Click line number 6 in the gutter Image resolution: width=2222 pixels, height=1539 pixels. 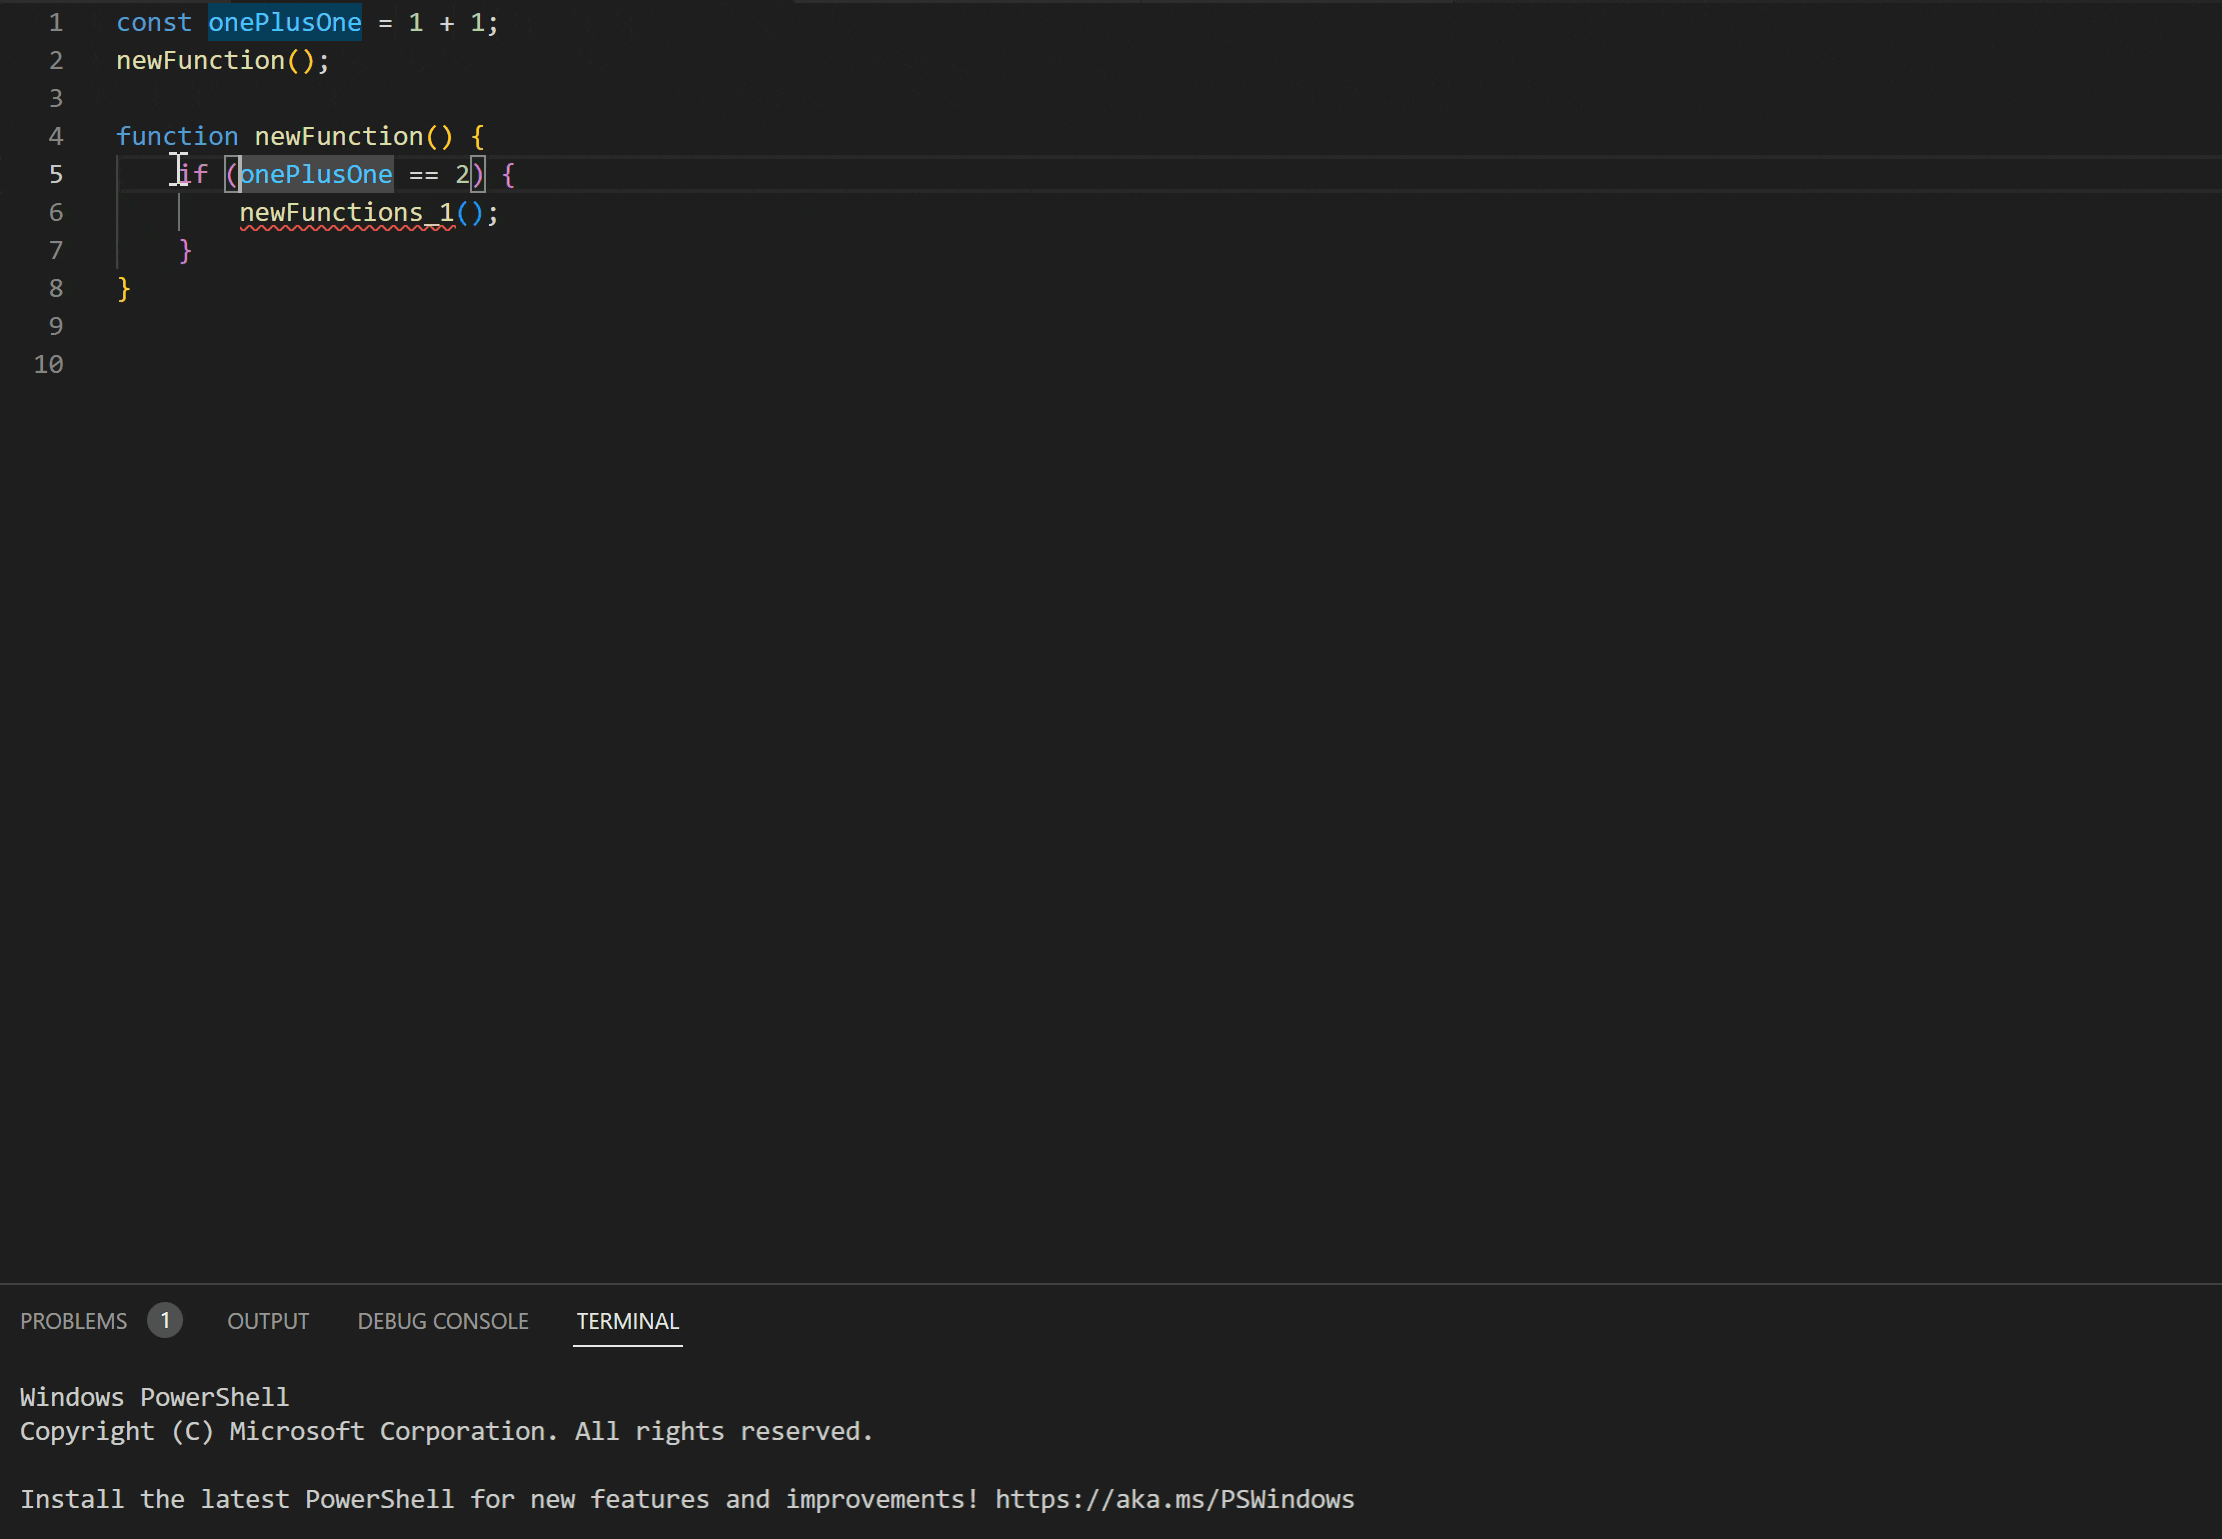click(56, 213)
